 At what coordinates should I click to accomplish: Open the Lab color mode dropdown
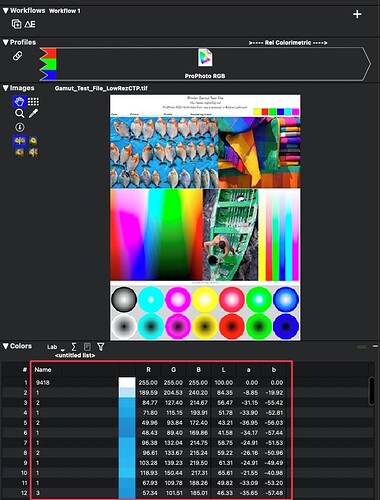(54, 347)
